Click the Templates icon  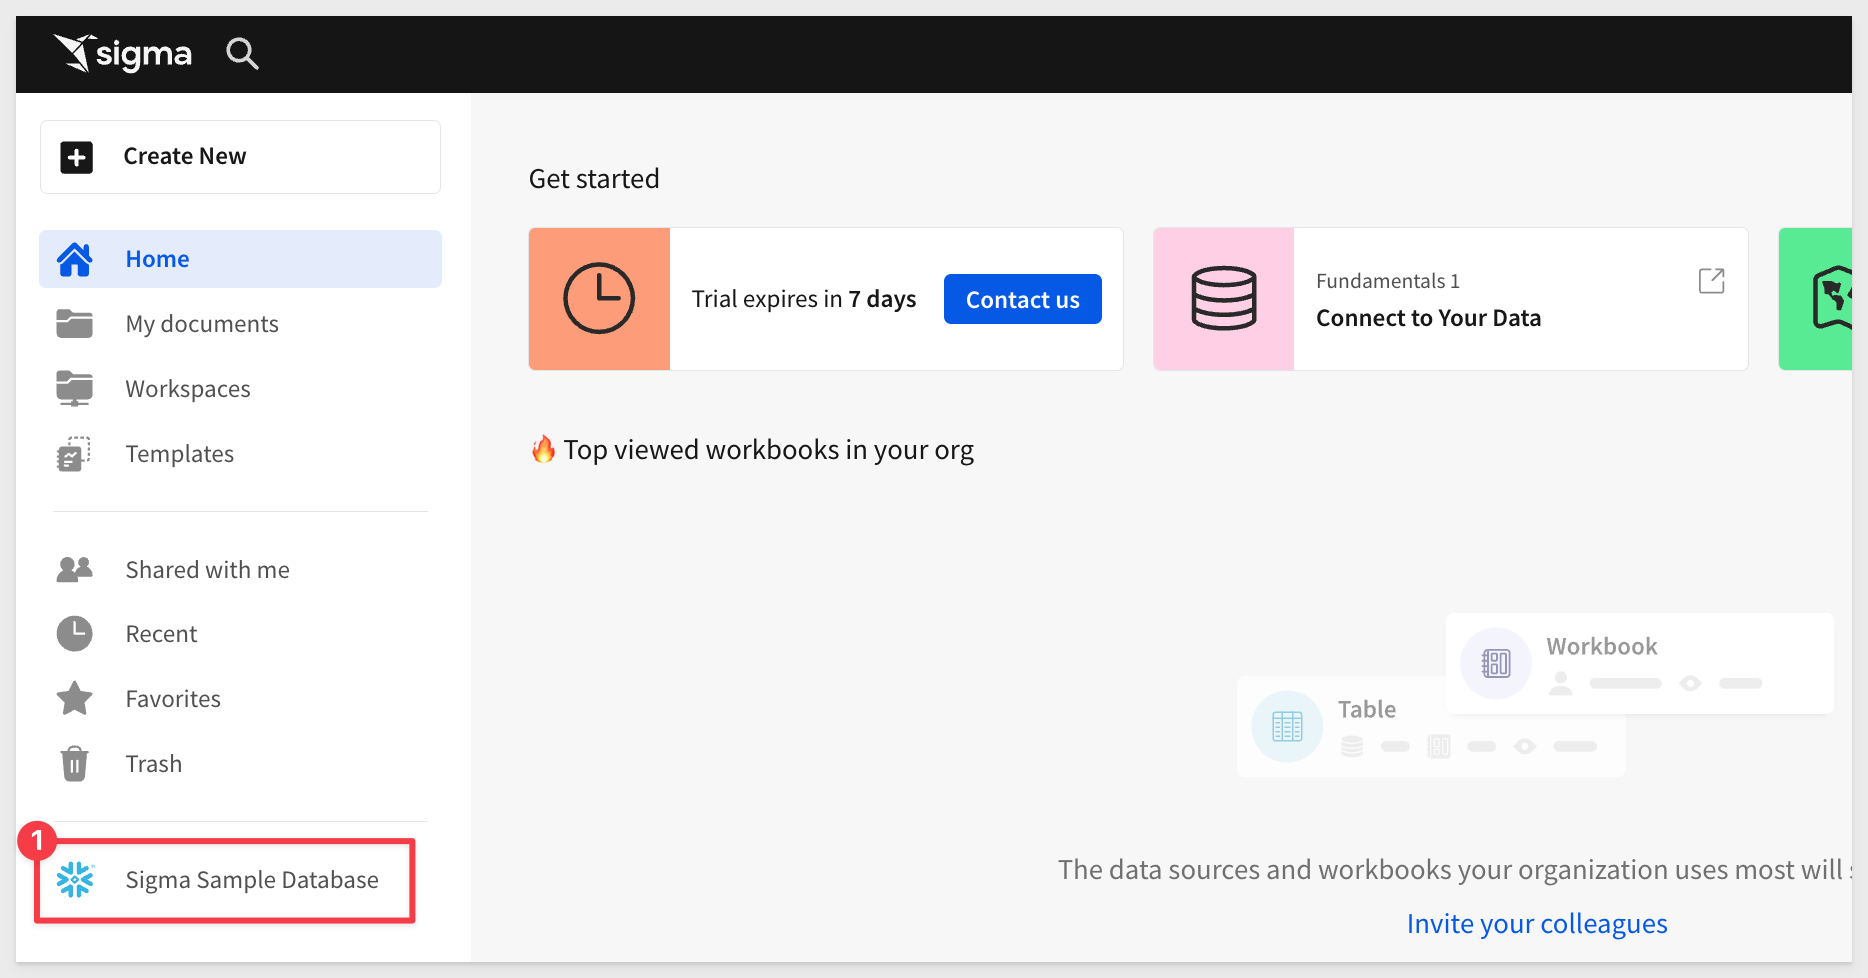(74, 454)
